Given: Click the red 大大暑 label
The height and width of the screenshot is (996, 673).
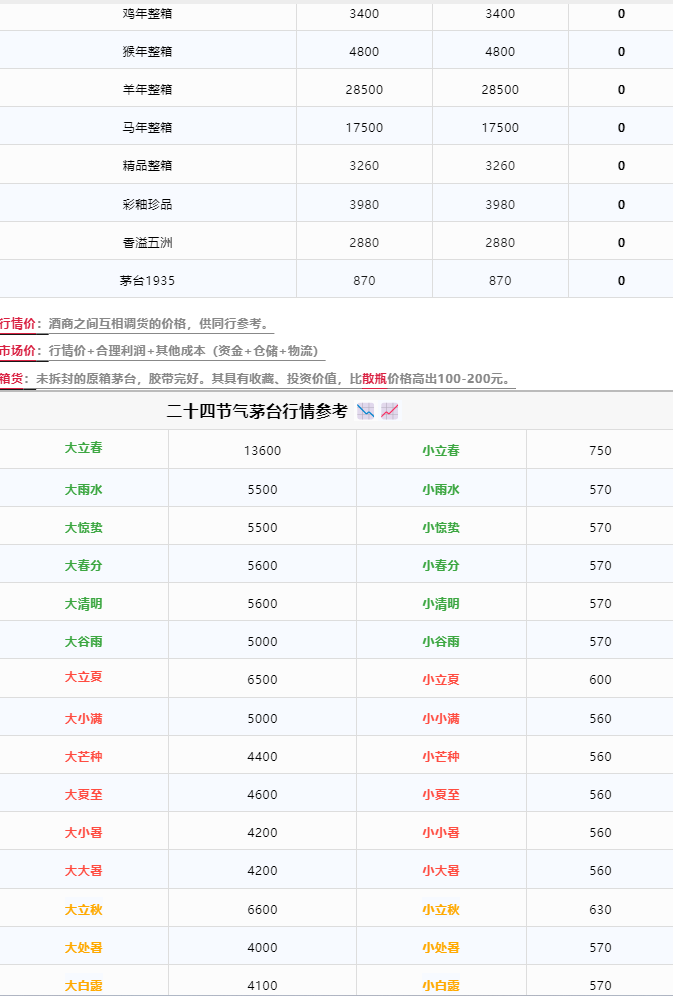Looking at the screenshot, I should tap(83, 872).
